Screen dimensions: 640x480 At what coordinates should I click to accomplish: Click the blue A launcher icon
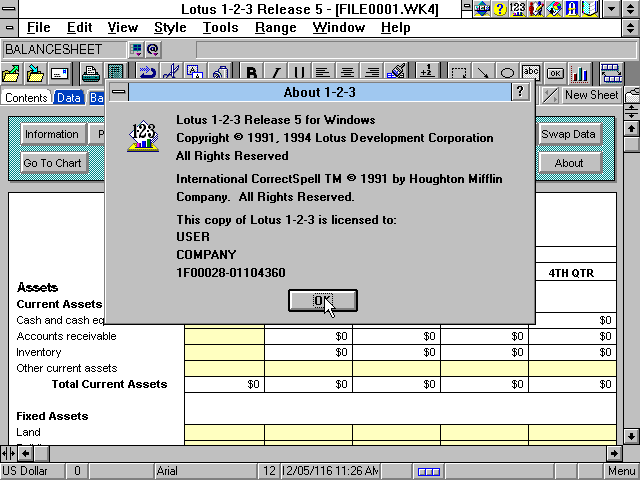click(572, 9)
